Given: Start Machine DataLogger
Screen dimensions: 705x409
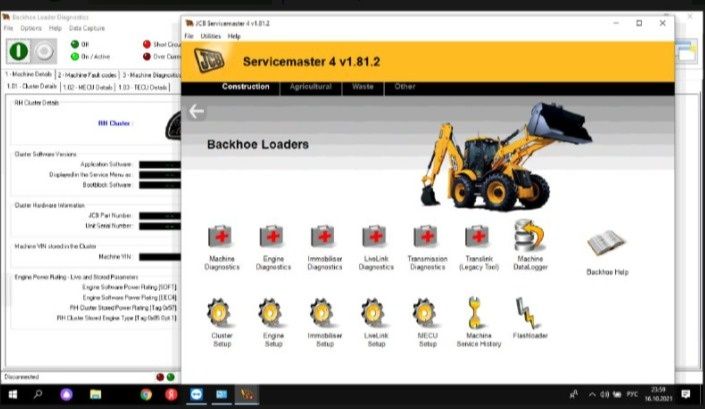Looking at the screenshot, I should point(530,245).
